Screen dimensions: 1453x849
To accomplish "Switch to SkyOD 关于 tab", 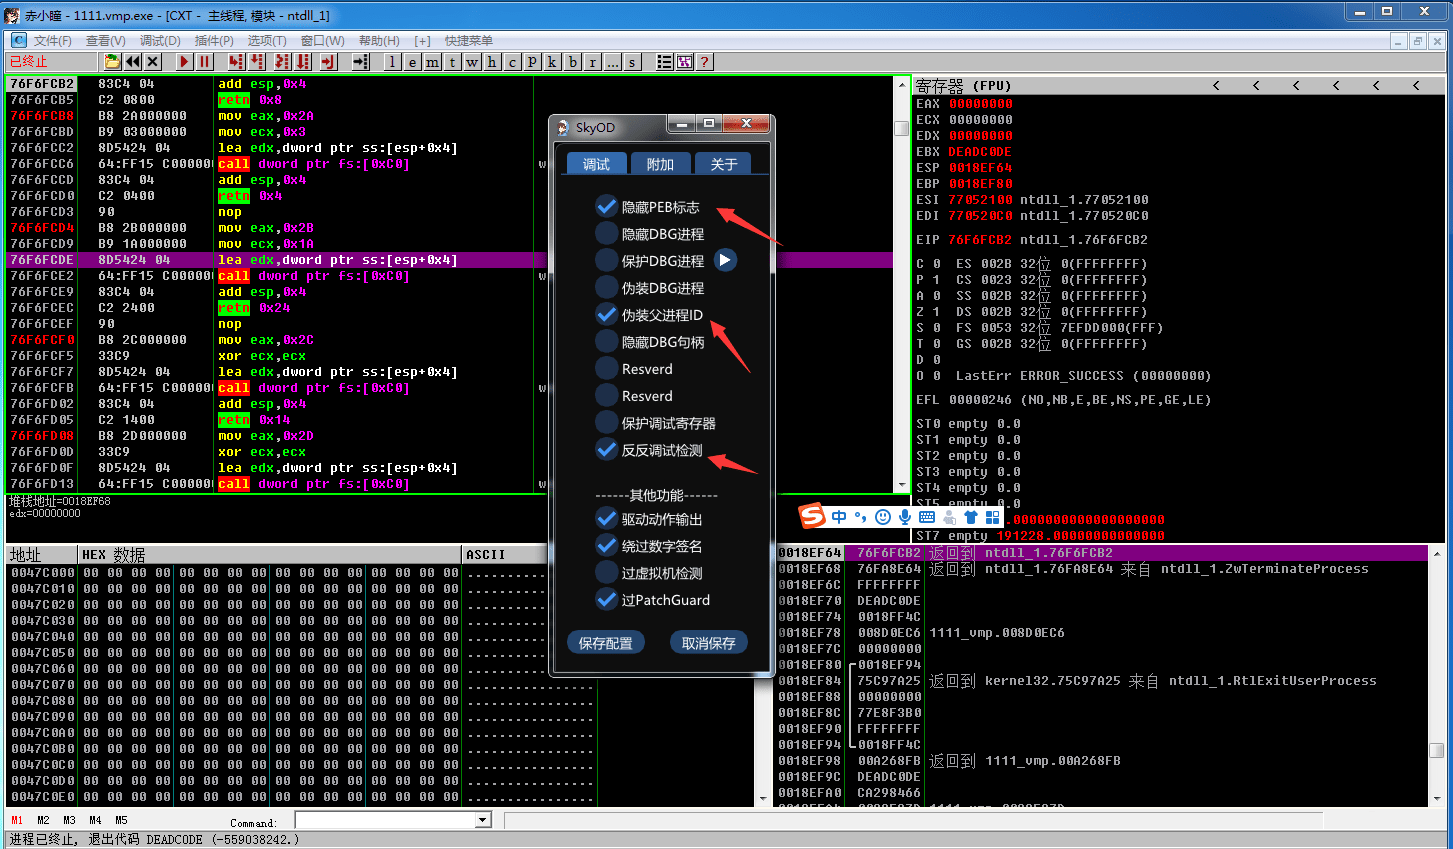I will tap(723, 164).
